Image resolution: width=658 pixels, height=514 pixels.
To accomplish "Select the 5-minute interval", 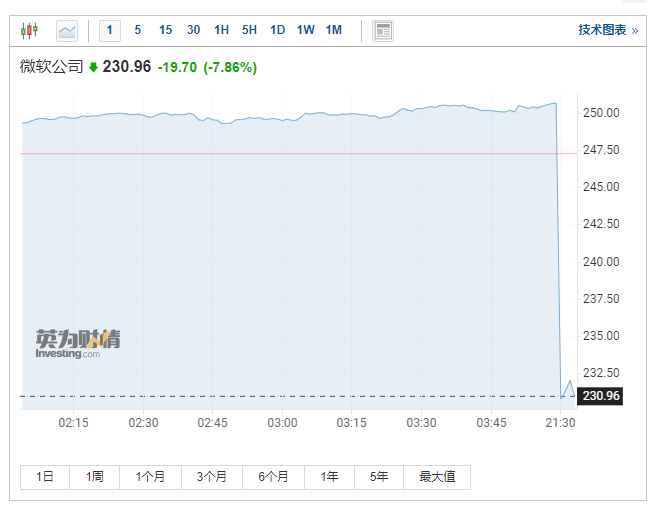I will coord(137,30).
